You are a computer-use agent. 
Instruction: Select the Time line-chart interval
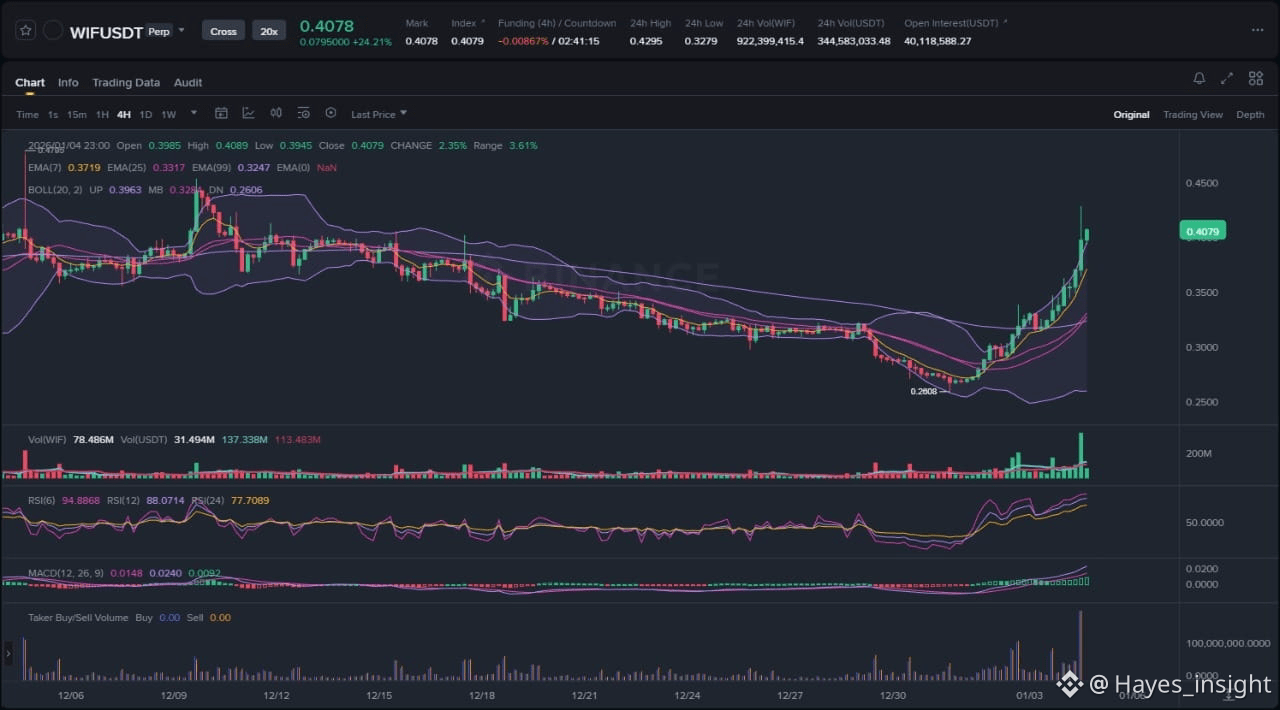pyautogui.click(x=27, y=114)
